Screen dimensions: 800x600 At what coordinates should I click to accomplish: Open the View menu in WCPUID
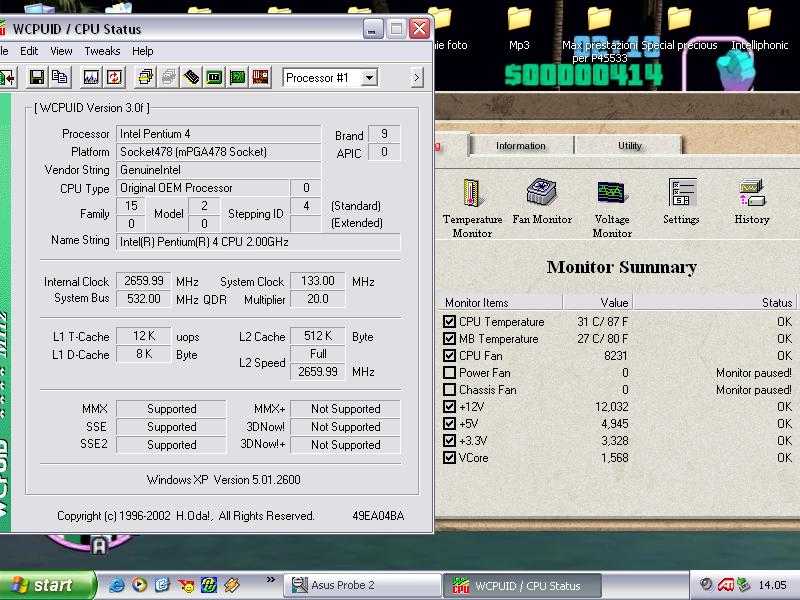point(61,51)
